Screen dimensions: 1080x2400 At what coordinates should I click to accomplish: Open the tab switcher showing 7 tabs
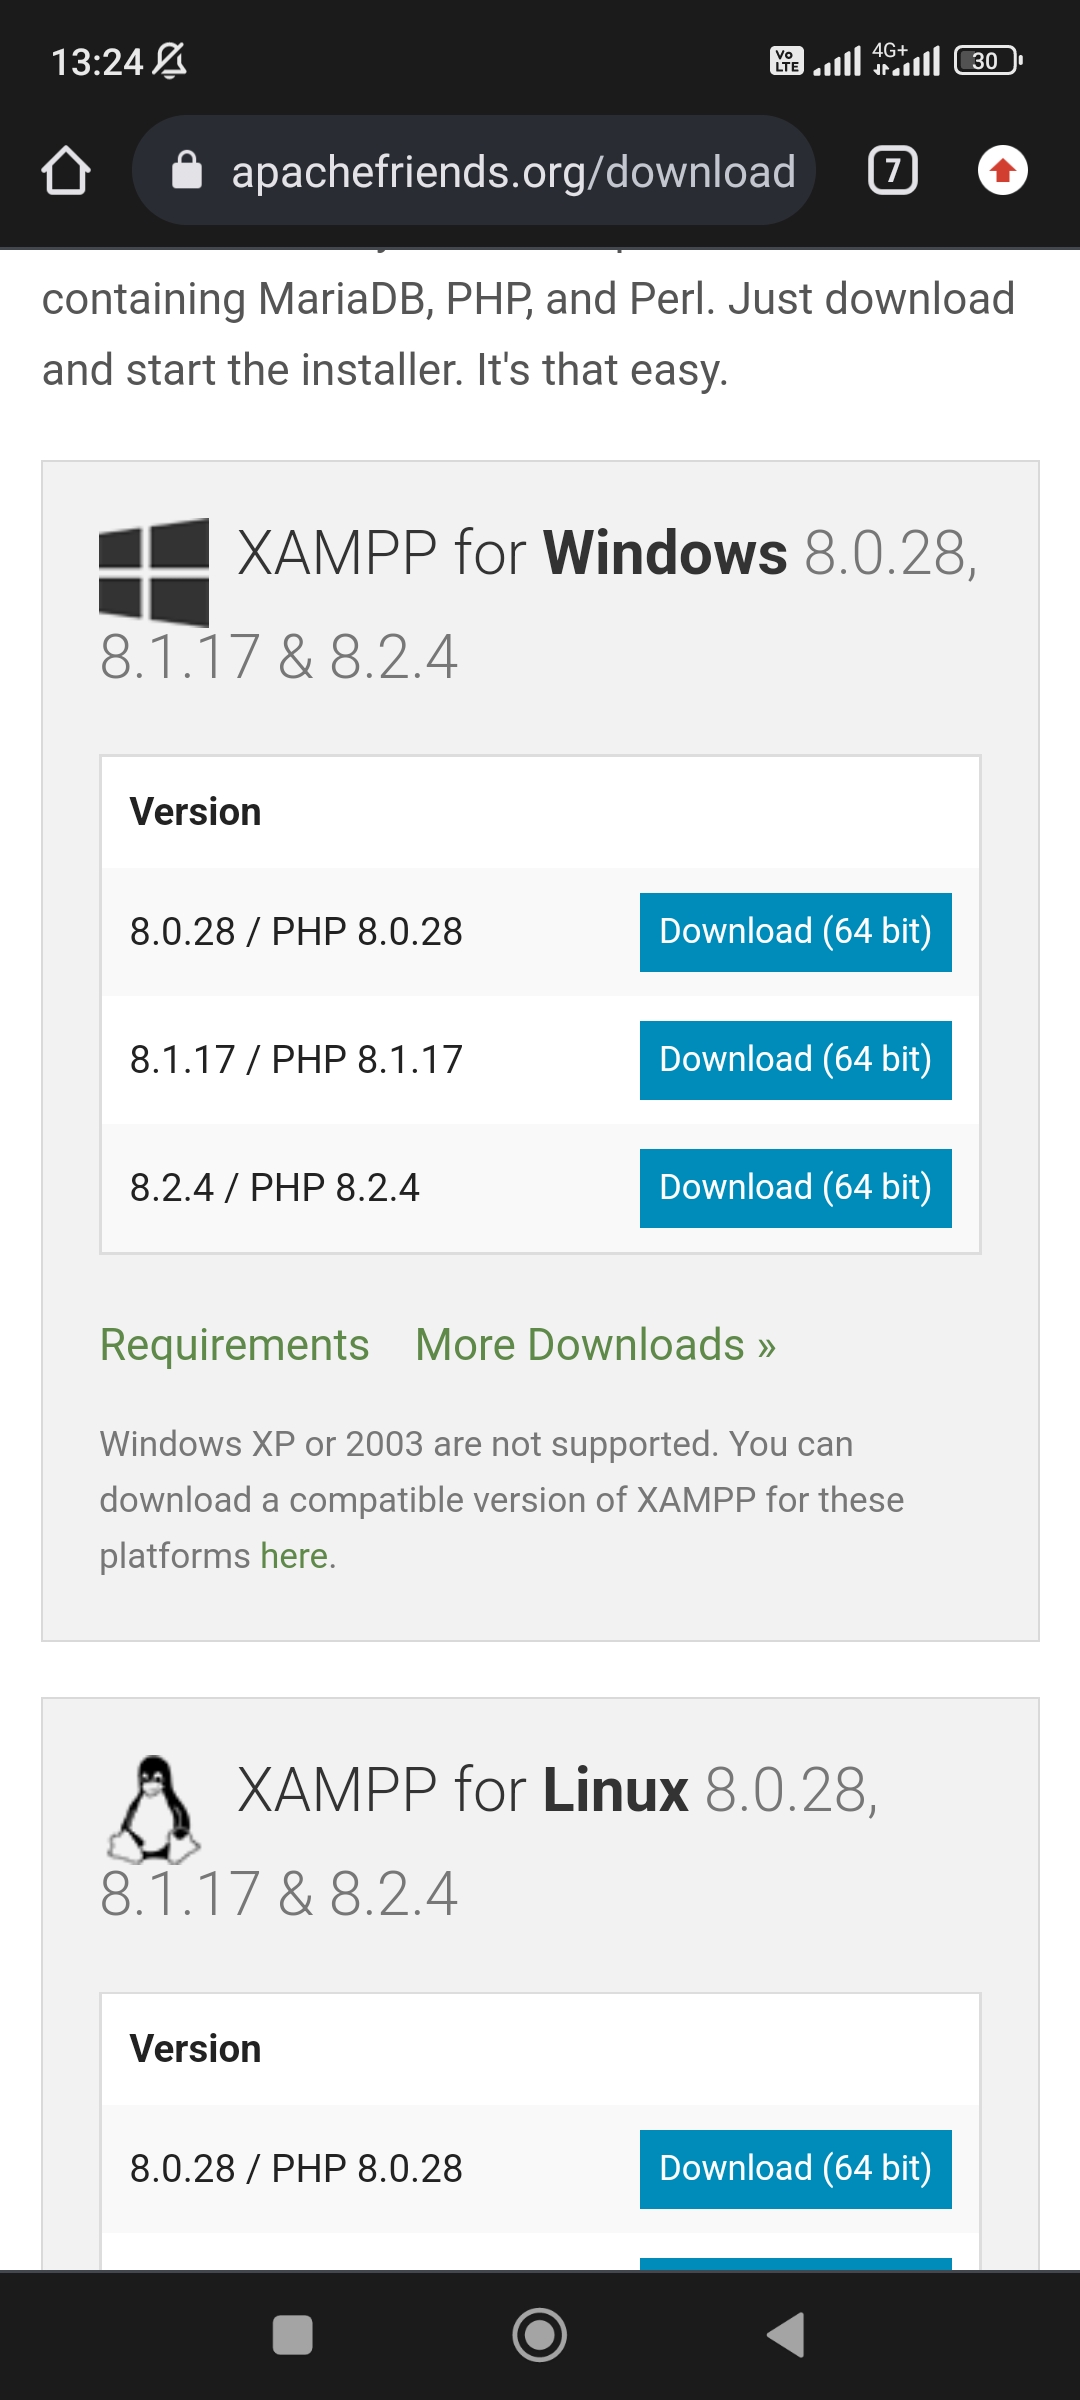point(892,171)
